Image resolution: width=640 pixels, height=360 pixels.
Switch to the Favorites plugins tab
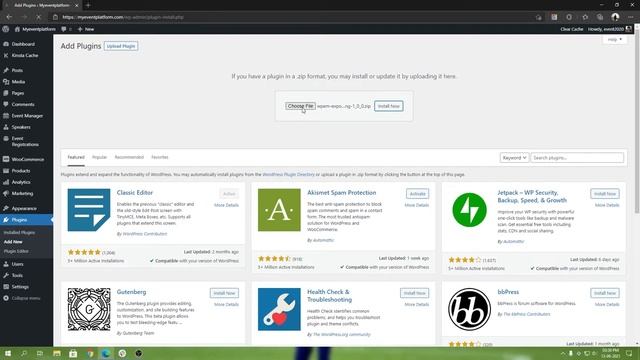point(160,157)
